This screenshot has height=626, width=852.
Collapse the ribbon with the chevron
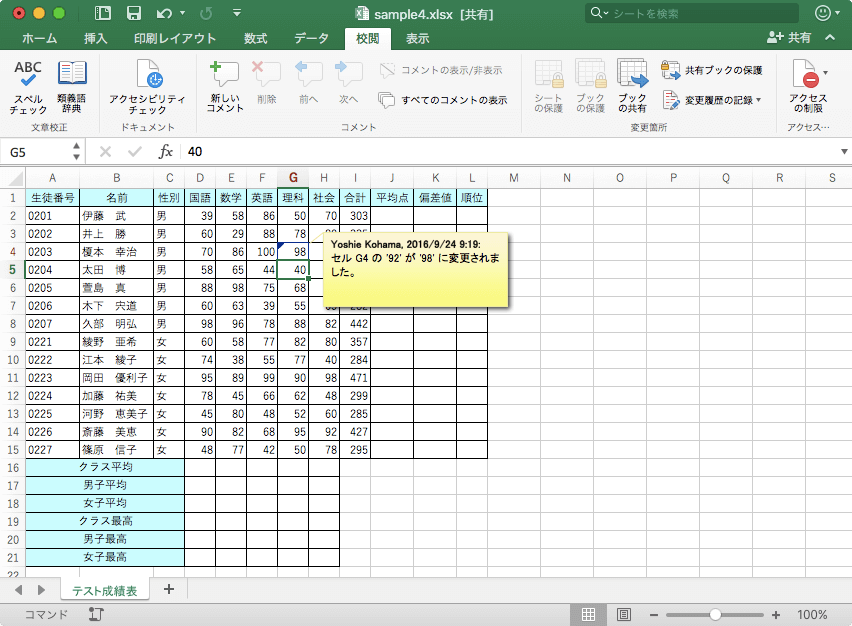830,37
